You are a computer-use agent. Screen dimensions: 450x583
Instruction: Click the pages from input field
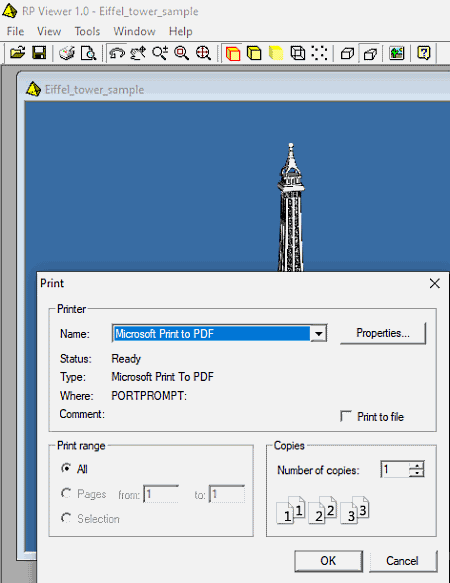click(161, 494)
